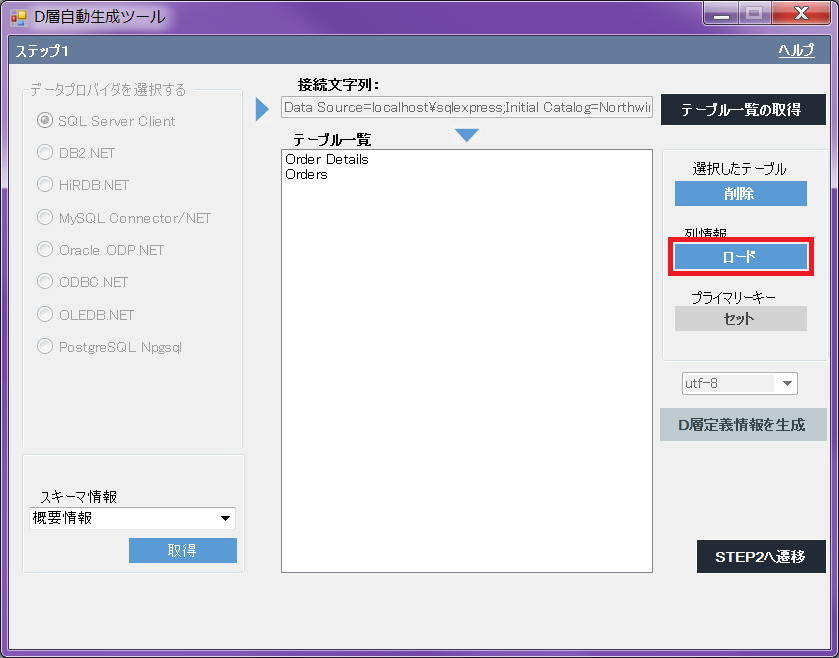Select the Oracle ODP.NET option
This screenshot has height=658, width=839.
click(x=45, y=250)
